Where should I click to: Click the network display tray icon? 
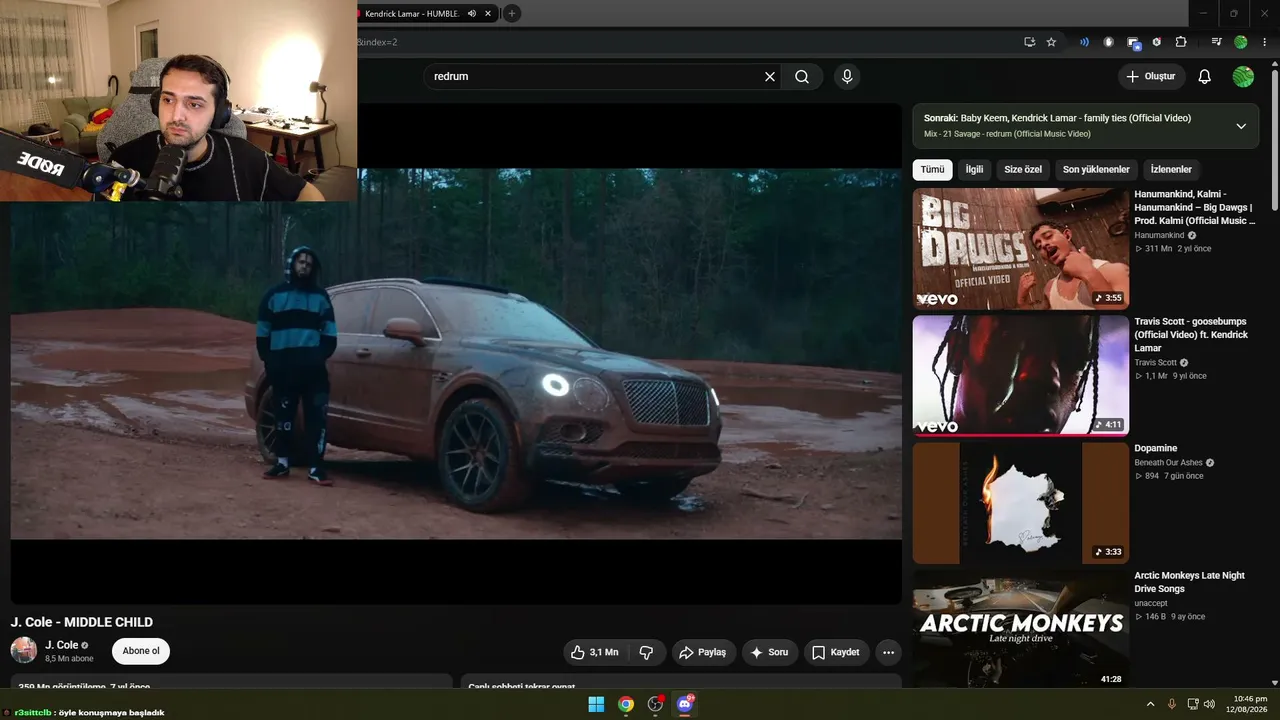coord(1194,704)
